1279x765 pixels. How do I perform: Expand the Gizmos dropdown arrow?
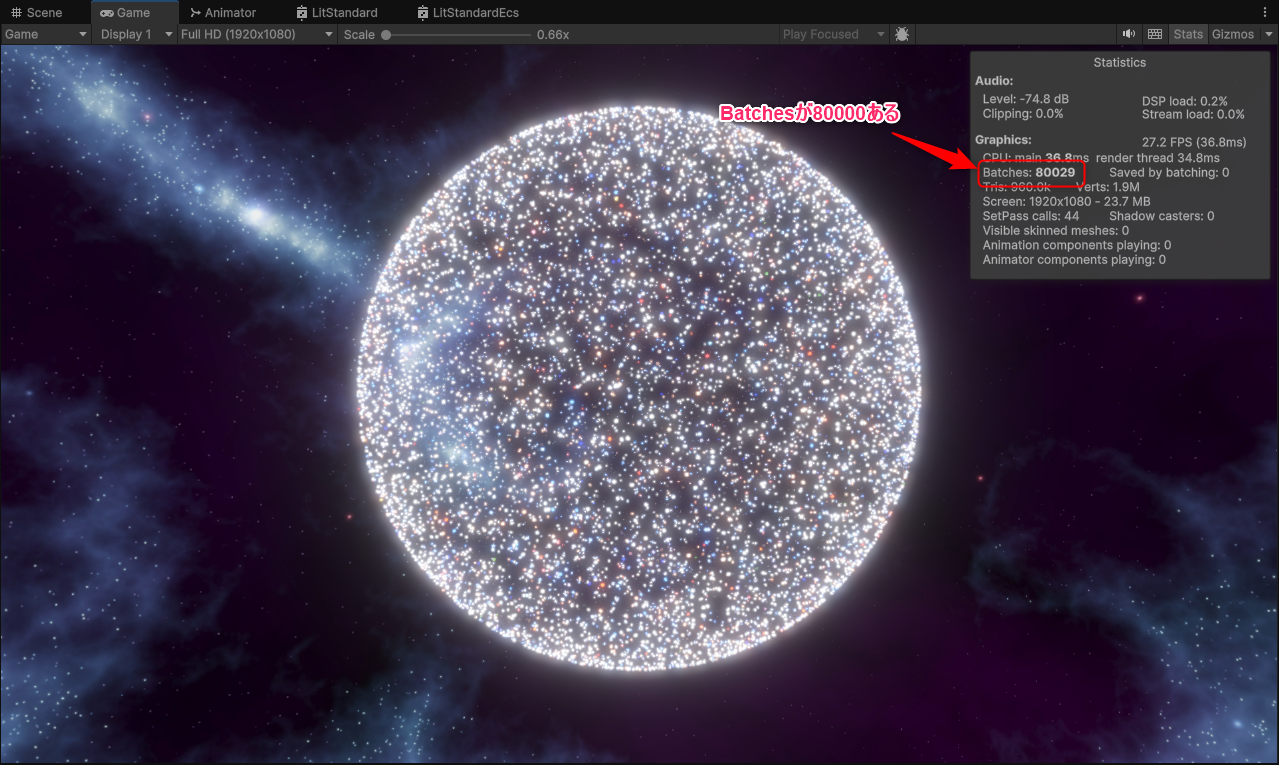pyautogui.click(x=1267, y=33)
